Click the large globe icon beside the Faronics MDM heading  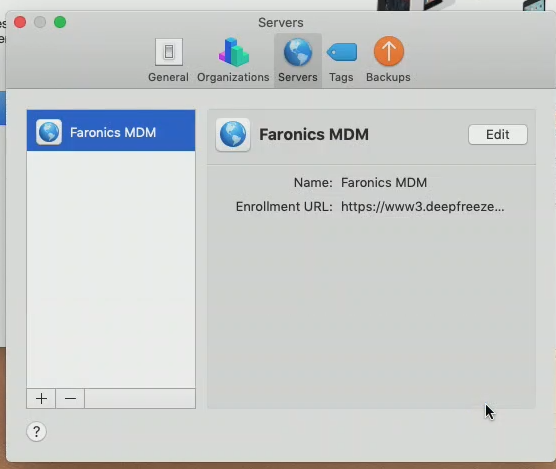[233, 135]
